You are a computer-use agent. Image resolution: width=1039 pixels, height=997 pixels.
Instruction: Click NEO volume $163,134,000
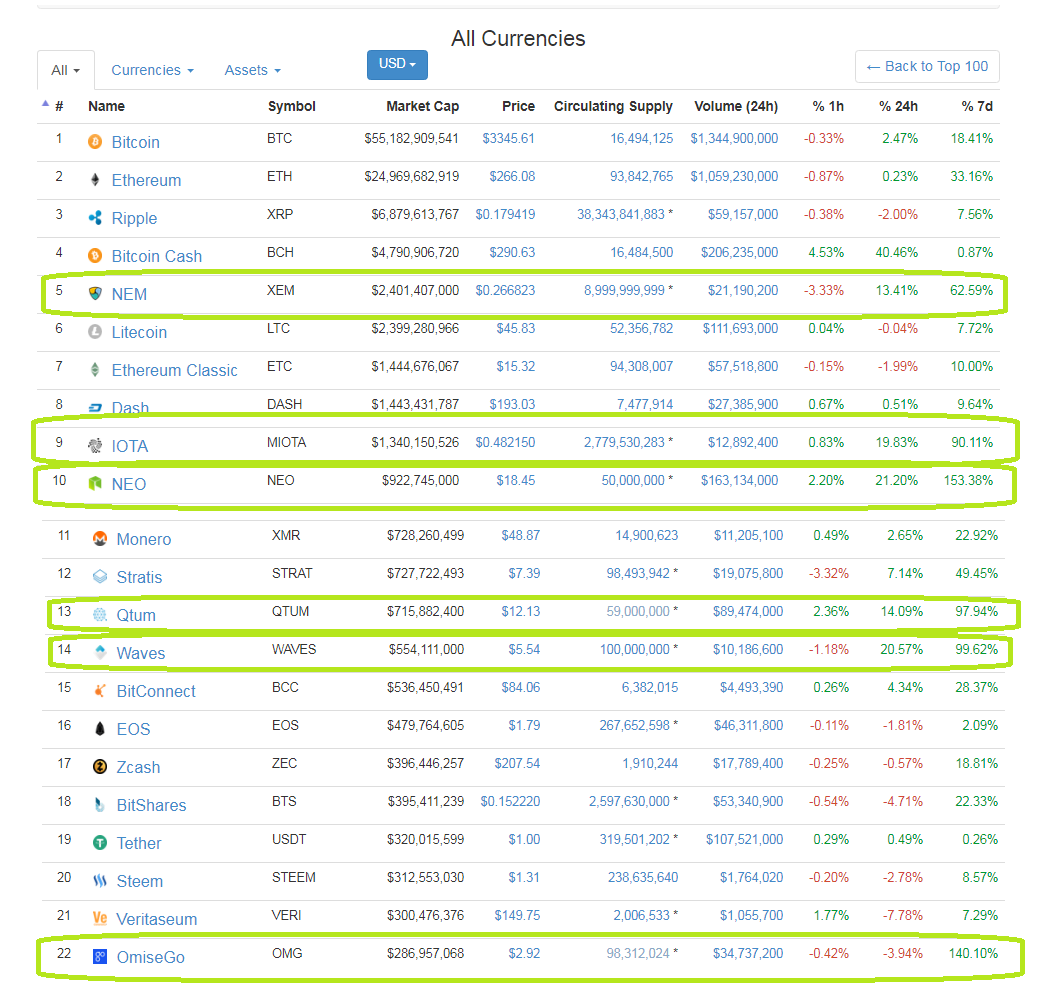point(739,480)
